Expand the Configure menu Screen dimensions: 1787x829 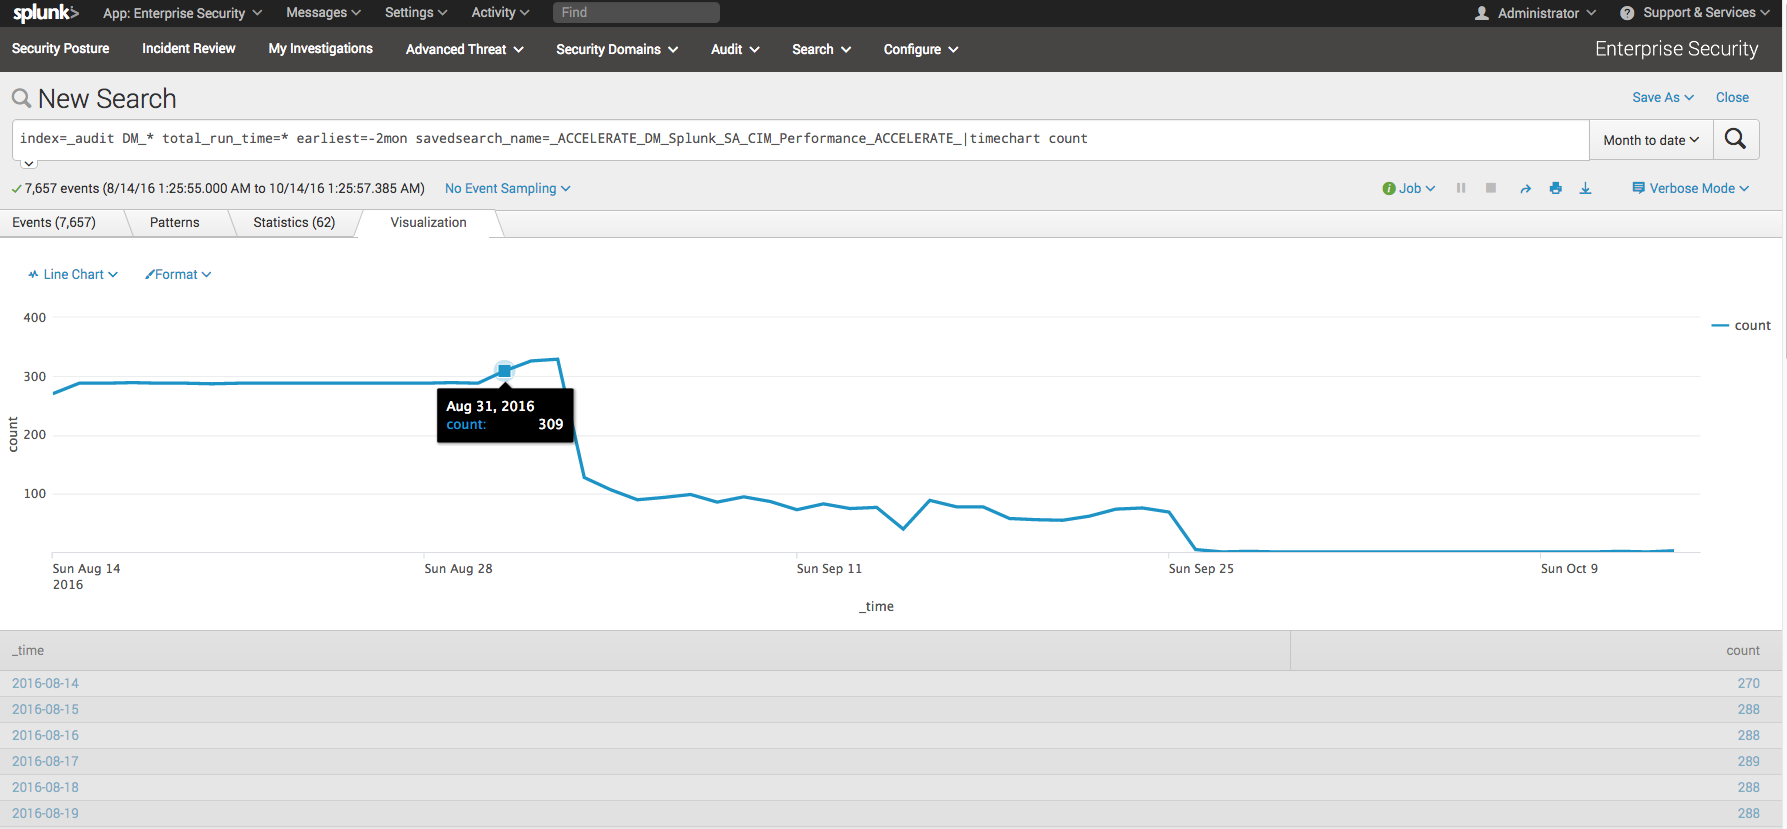tap(921, 49)
